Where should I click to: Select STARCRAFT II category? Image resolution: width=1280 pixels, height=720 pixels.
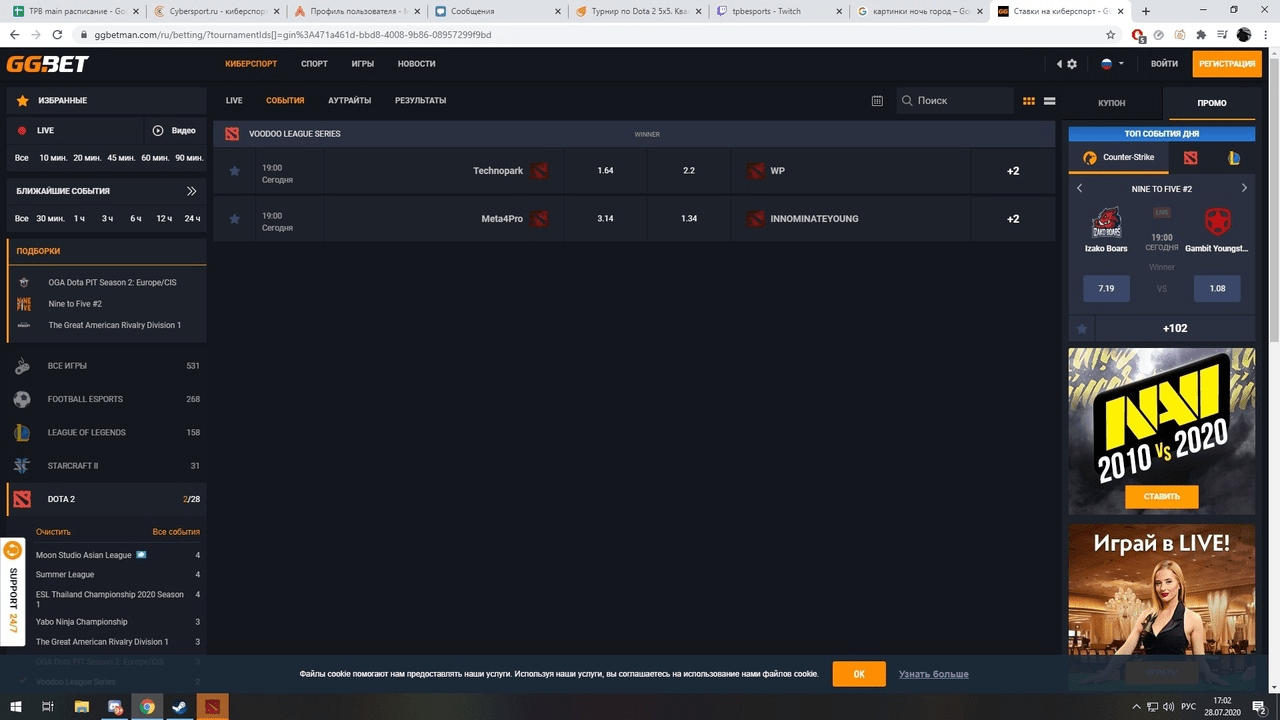pyautogui.click(x=106, y=466)
